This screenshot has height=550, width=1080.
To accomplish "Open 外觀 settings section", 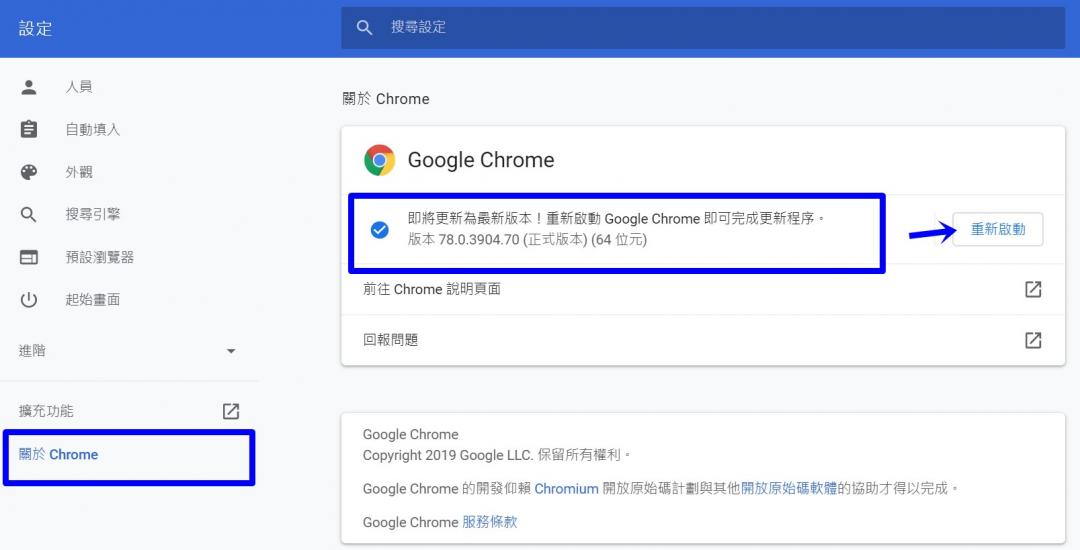I will (79, 172).
